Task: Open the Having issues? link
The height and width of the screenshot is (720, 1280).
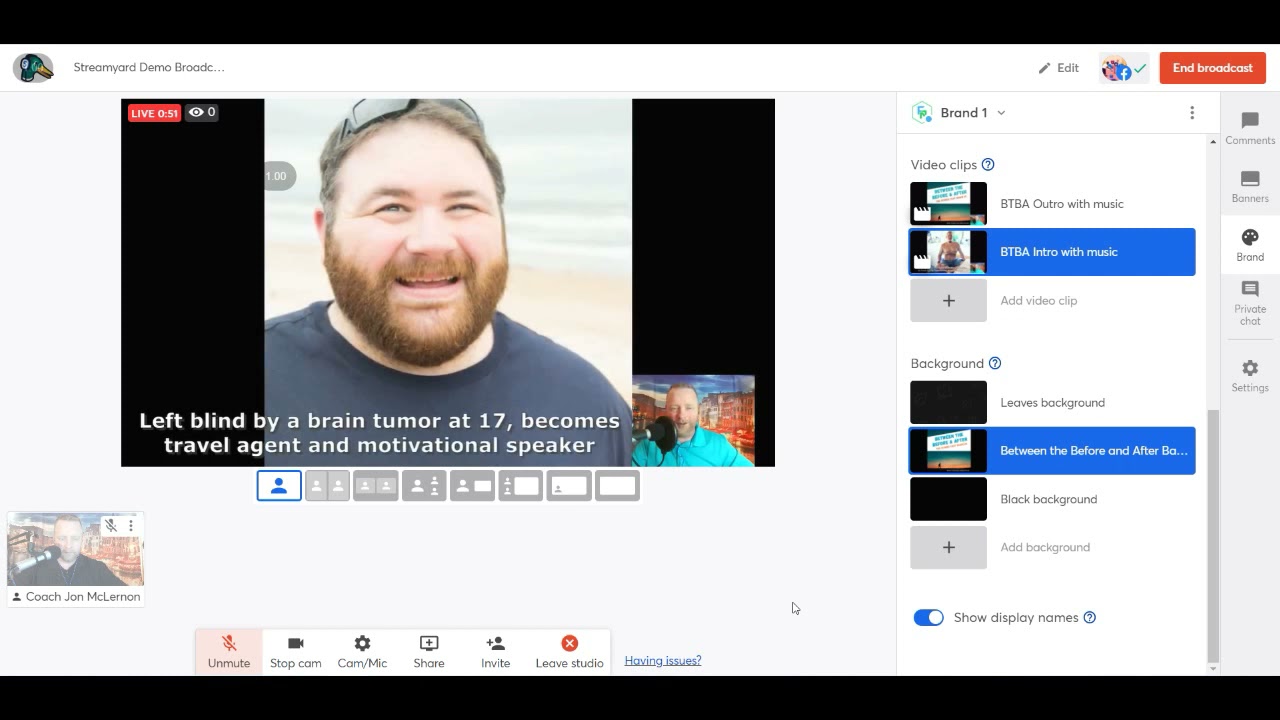Action: click(x=663, y=661)
